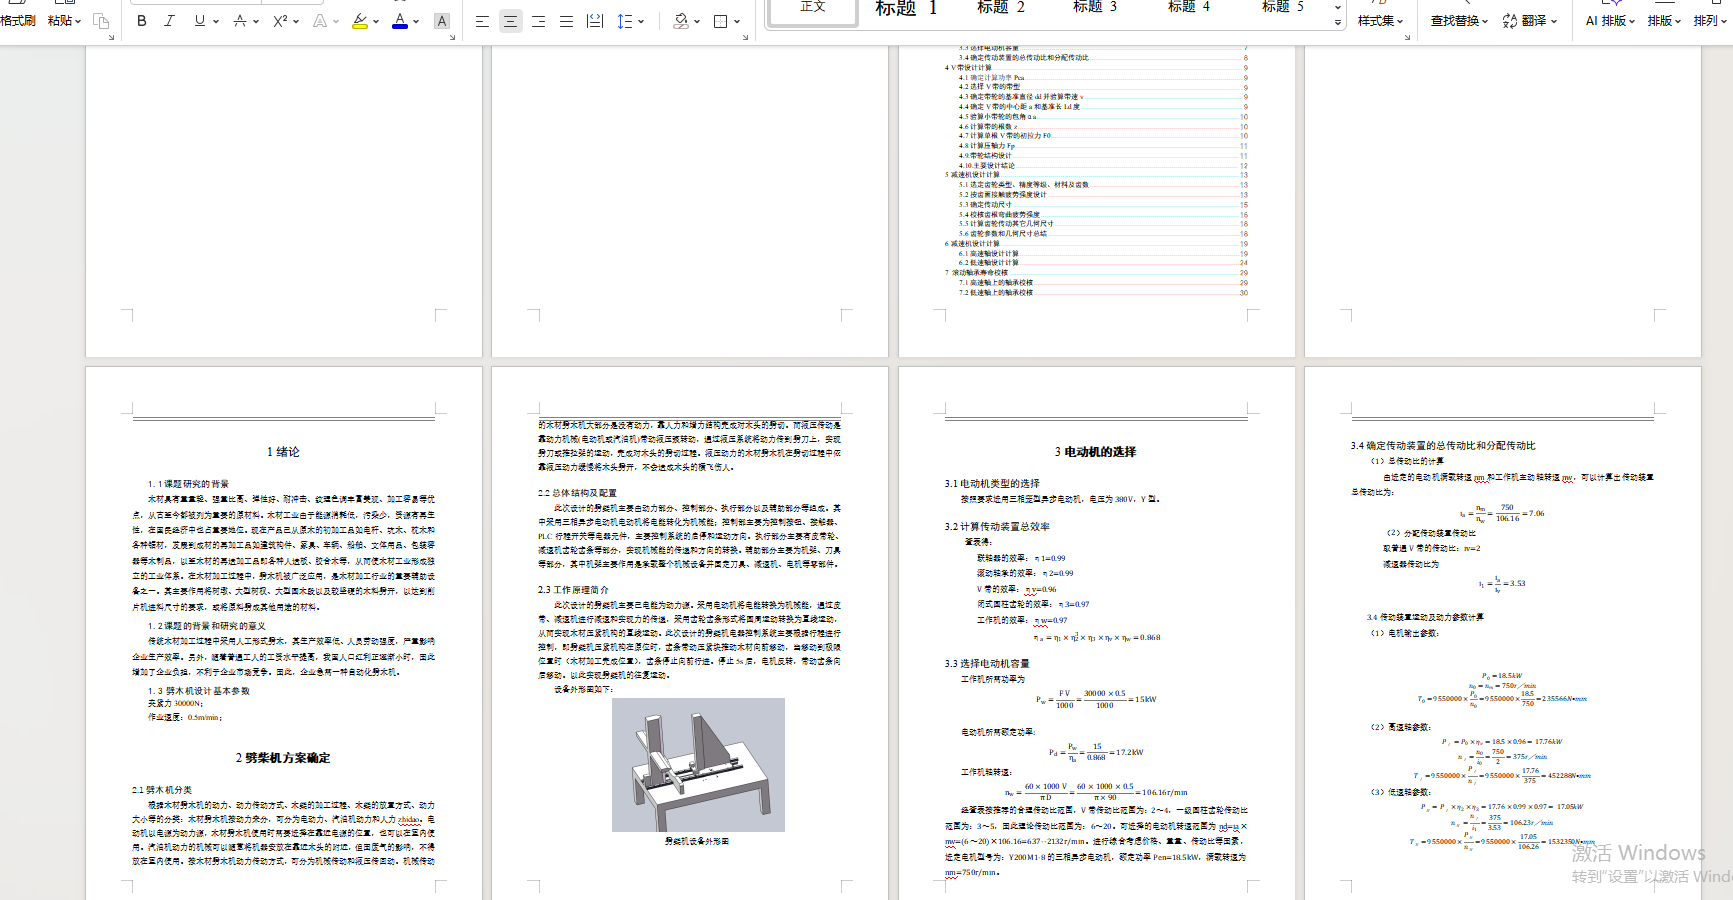Click the 3.2 计算传动装置总效率 subheading
Image resolution: width=1733 pixels, height=900 pixels.
coord(997,527)
